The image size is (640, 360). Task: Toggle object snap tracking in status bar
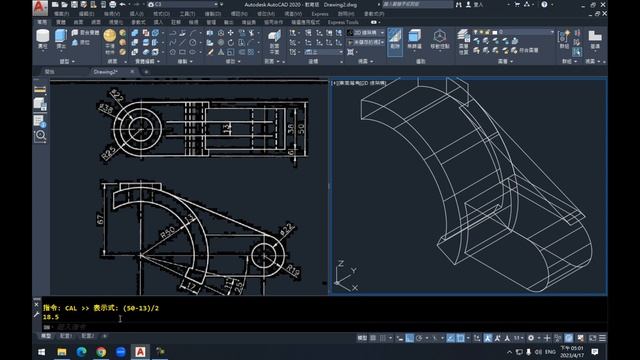451,338
